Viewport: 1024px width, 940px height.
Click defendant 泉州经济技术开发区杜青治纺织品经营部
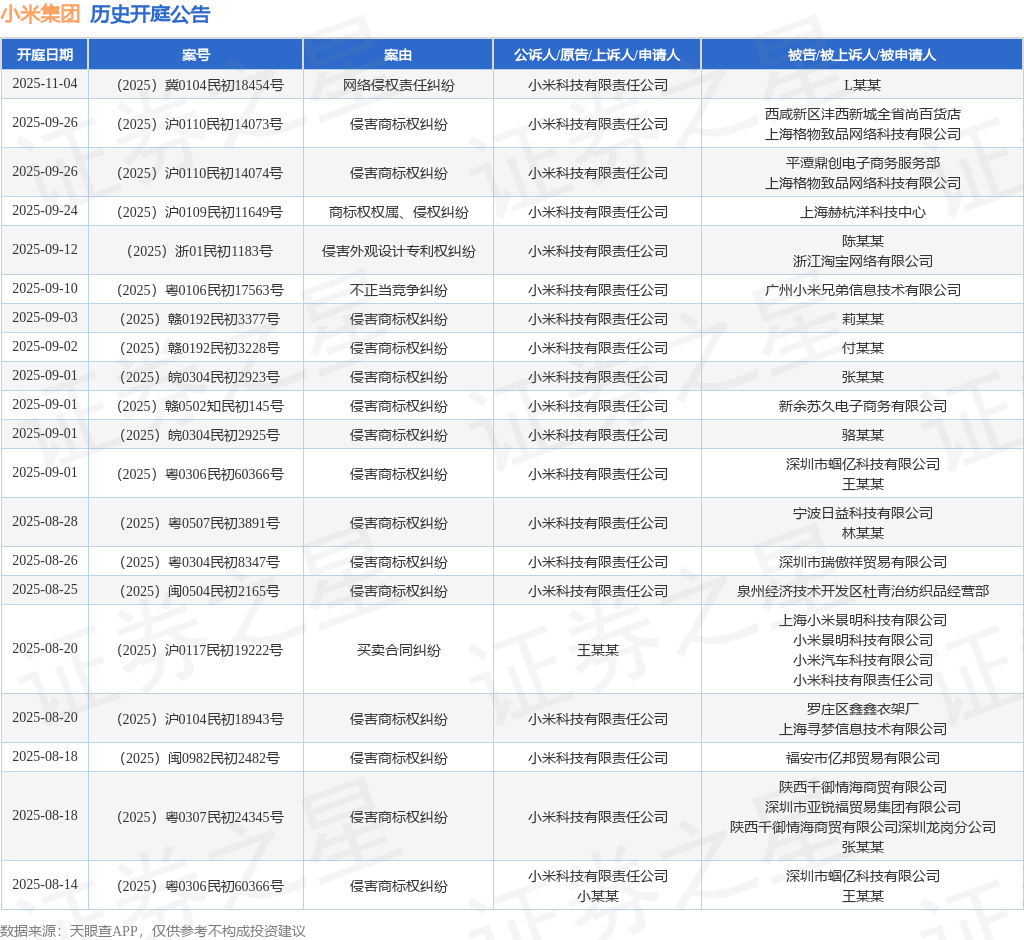coord(863,591)
